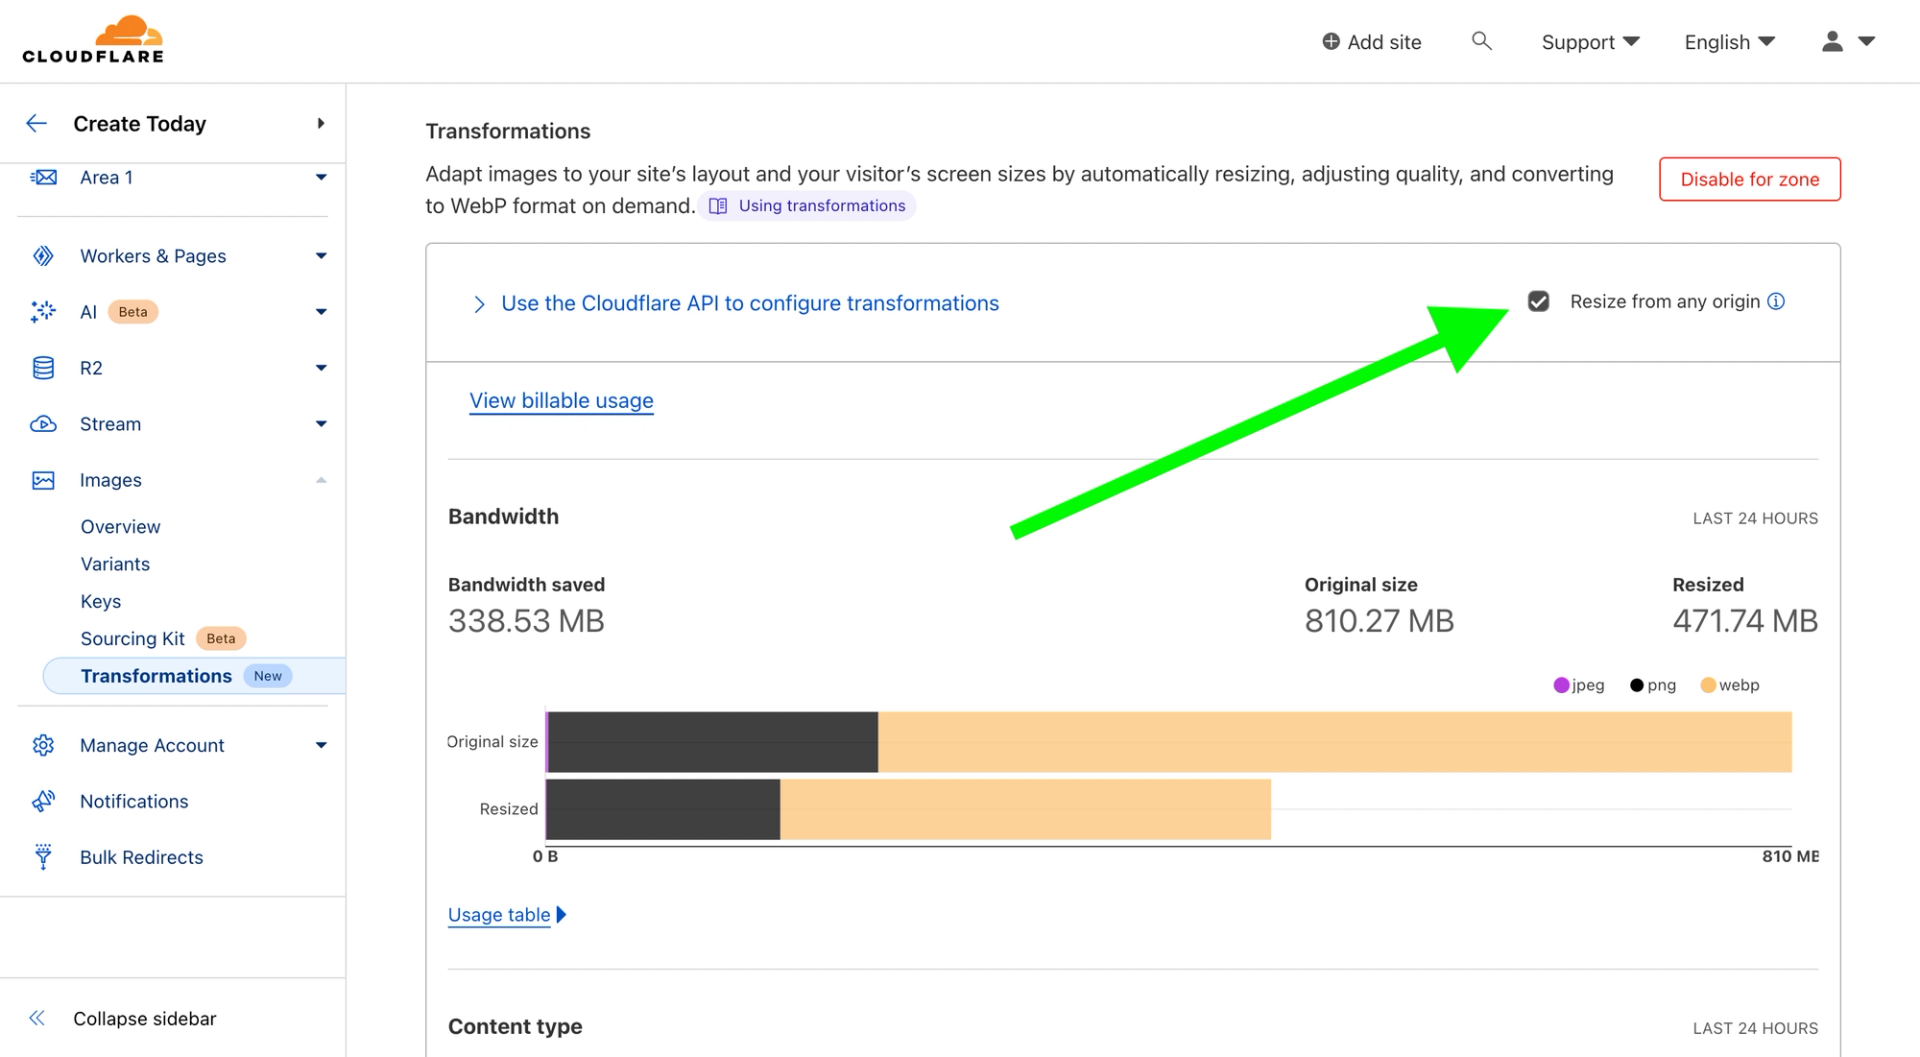Viewport: 1920px width, 1057px height.
Task: Expand the Workers & Pages section arrow
Action: click(321, 256)
